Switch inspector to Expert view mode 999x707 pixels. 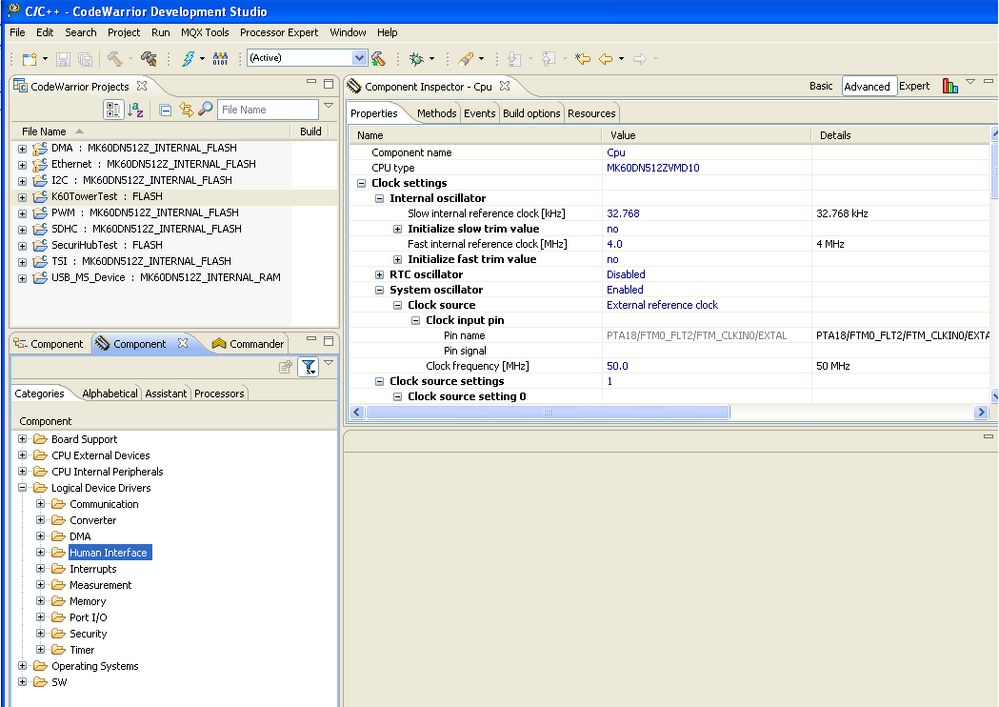click(914, 86)
